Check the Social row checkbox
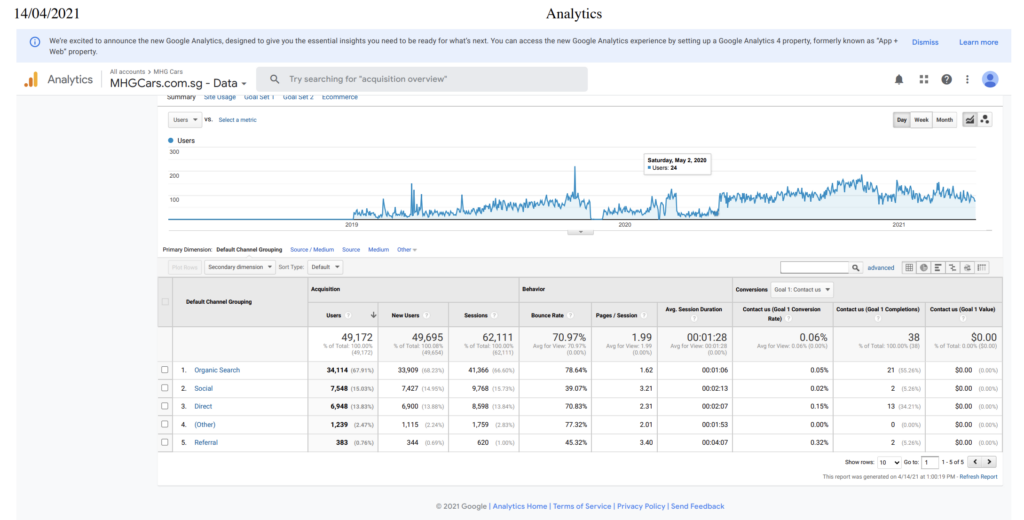1024x520 pixels. point(165,388)
